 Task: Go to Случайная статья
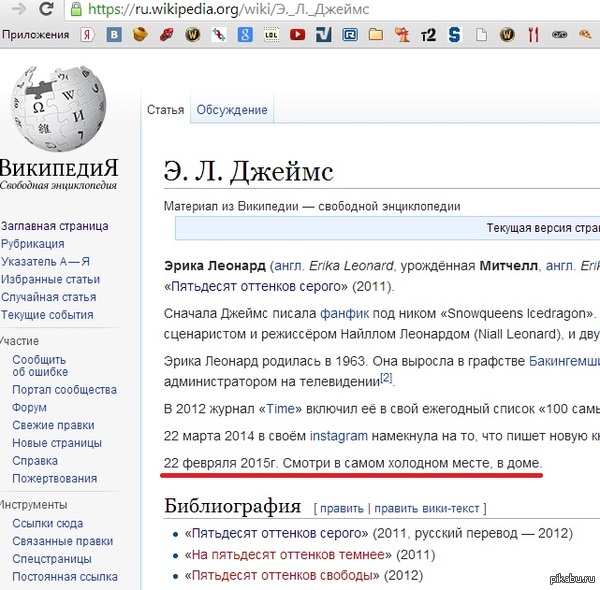coord(49,298)
